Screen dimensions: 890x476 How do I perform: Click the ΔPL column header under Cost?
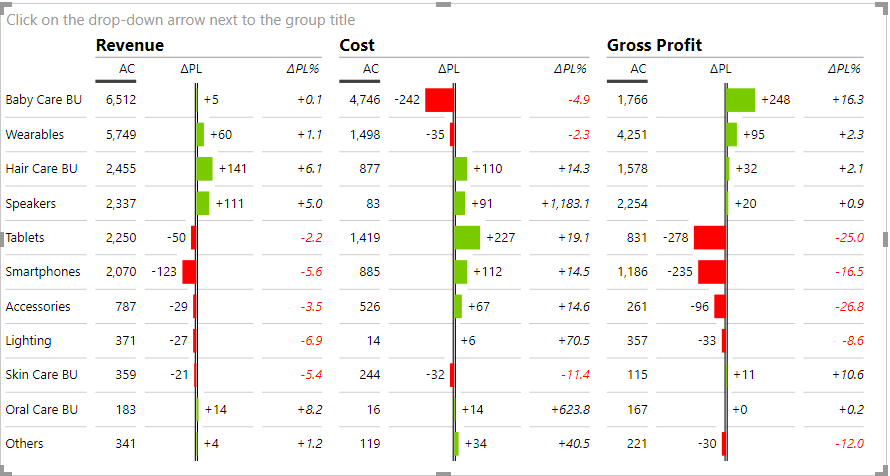pos(449,69)
